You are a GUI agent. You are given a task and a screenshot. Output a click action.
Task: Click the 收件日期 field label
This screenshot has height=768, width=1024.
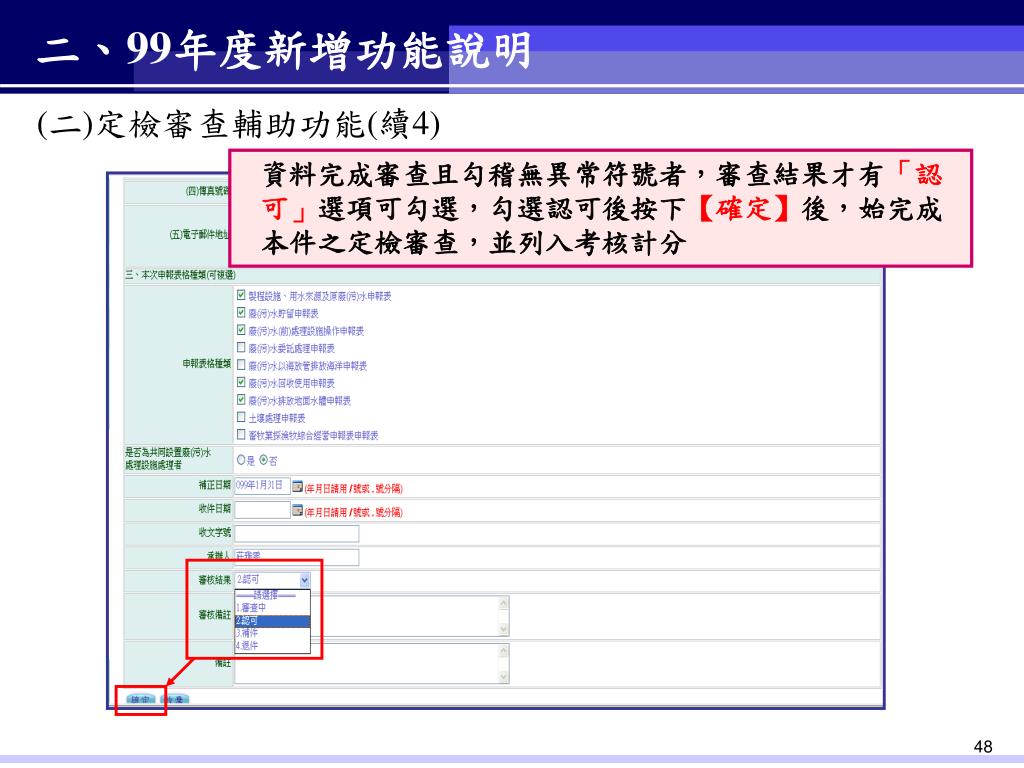(x=215, y=509)
